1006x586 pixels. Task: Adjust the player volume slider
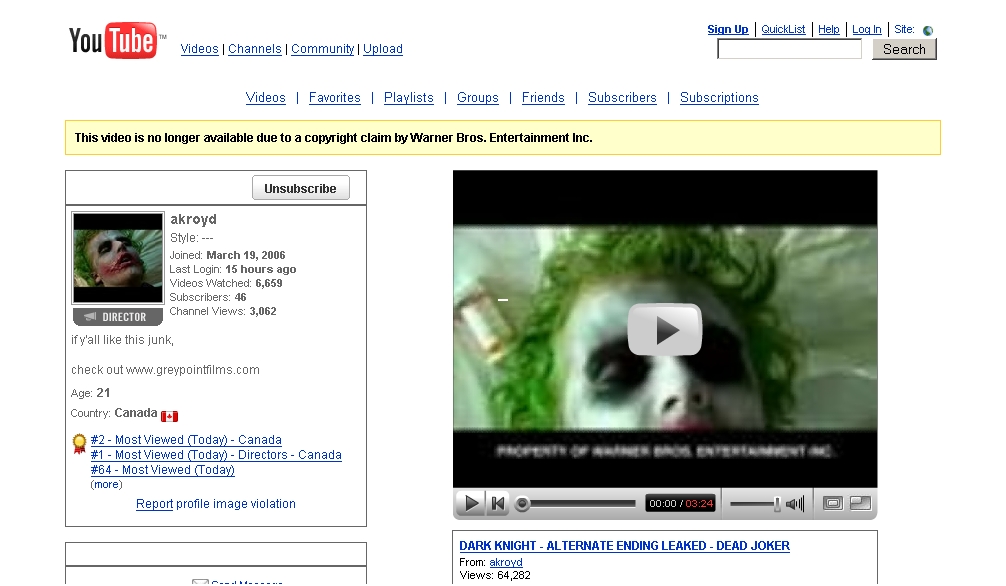754,504
